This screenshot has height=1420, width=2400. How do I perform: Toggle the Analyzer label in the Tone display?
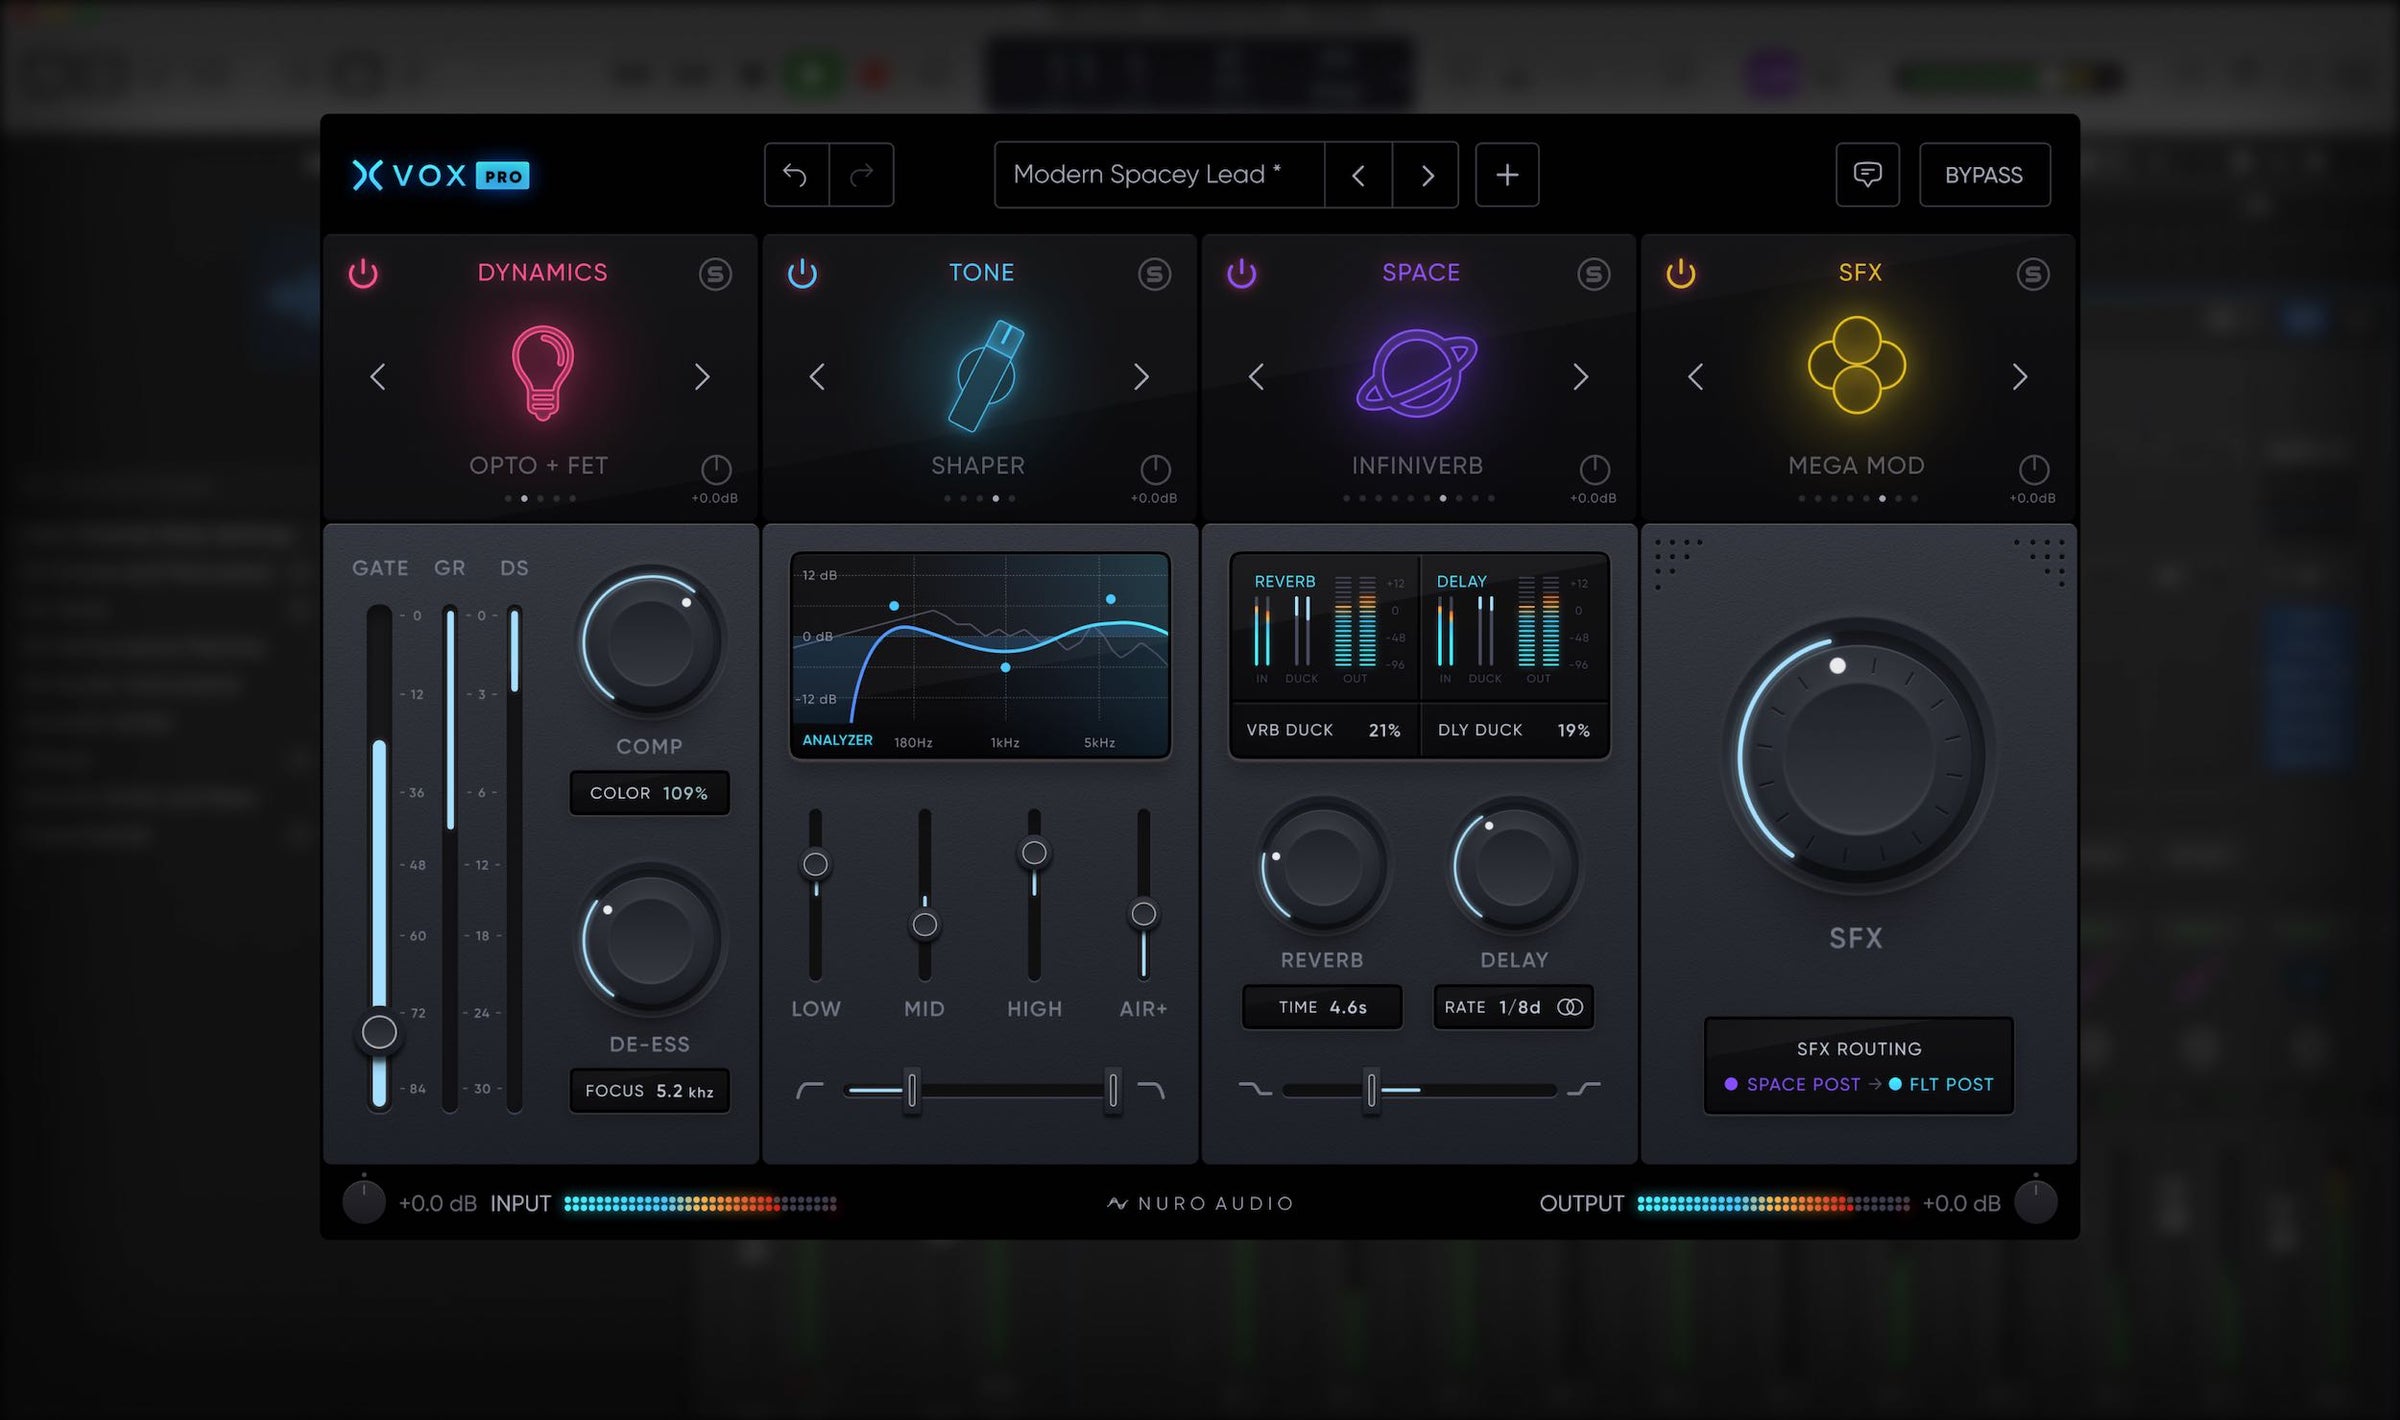tap(837, 740)
